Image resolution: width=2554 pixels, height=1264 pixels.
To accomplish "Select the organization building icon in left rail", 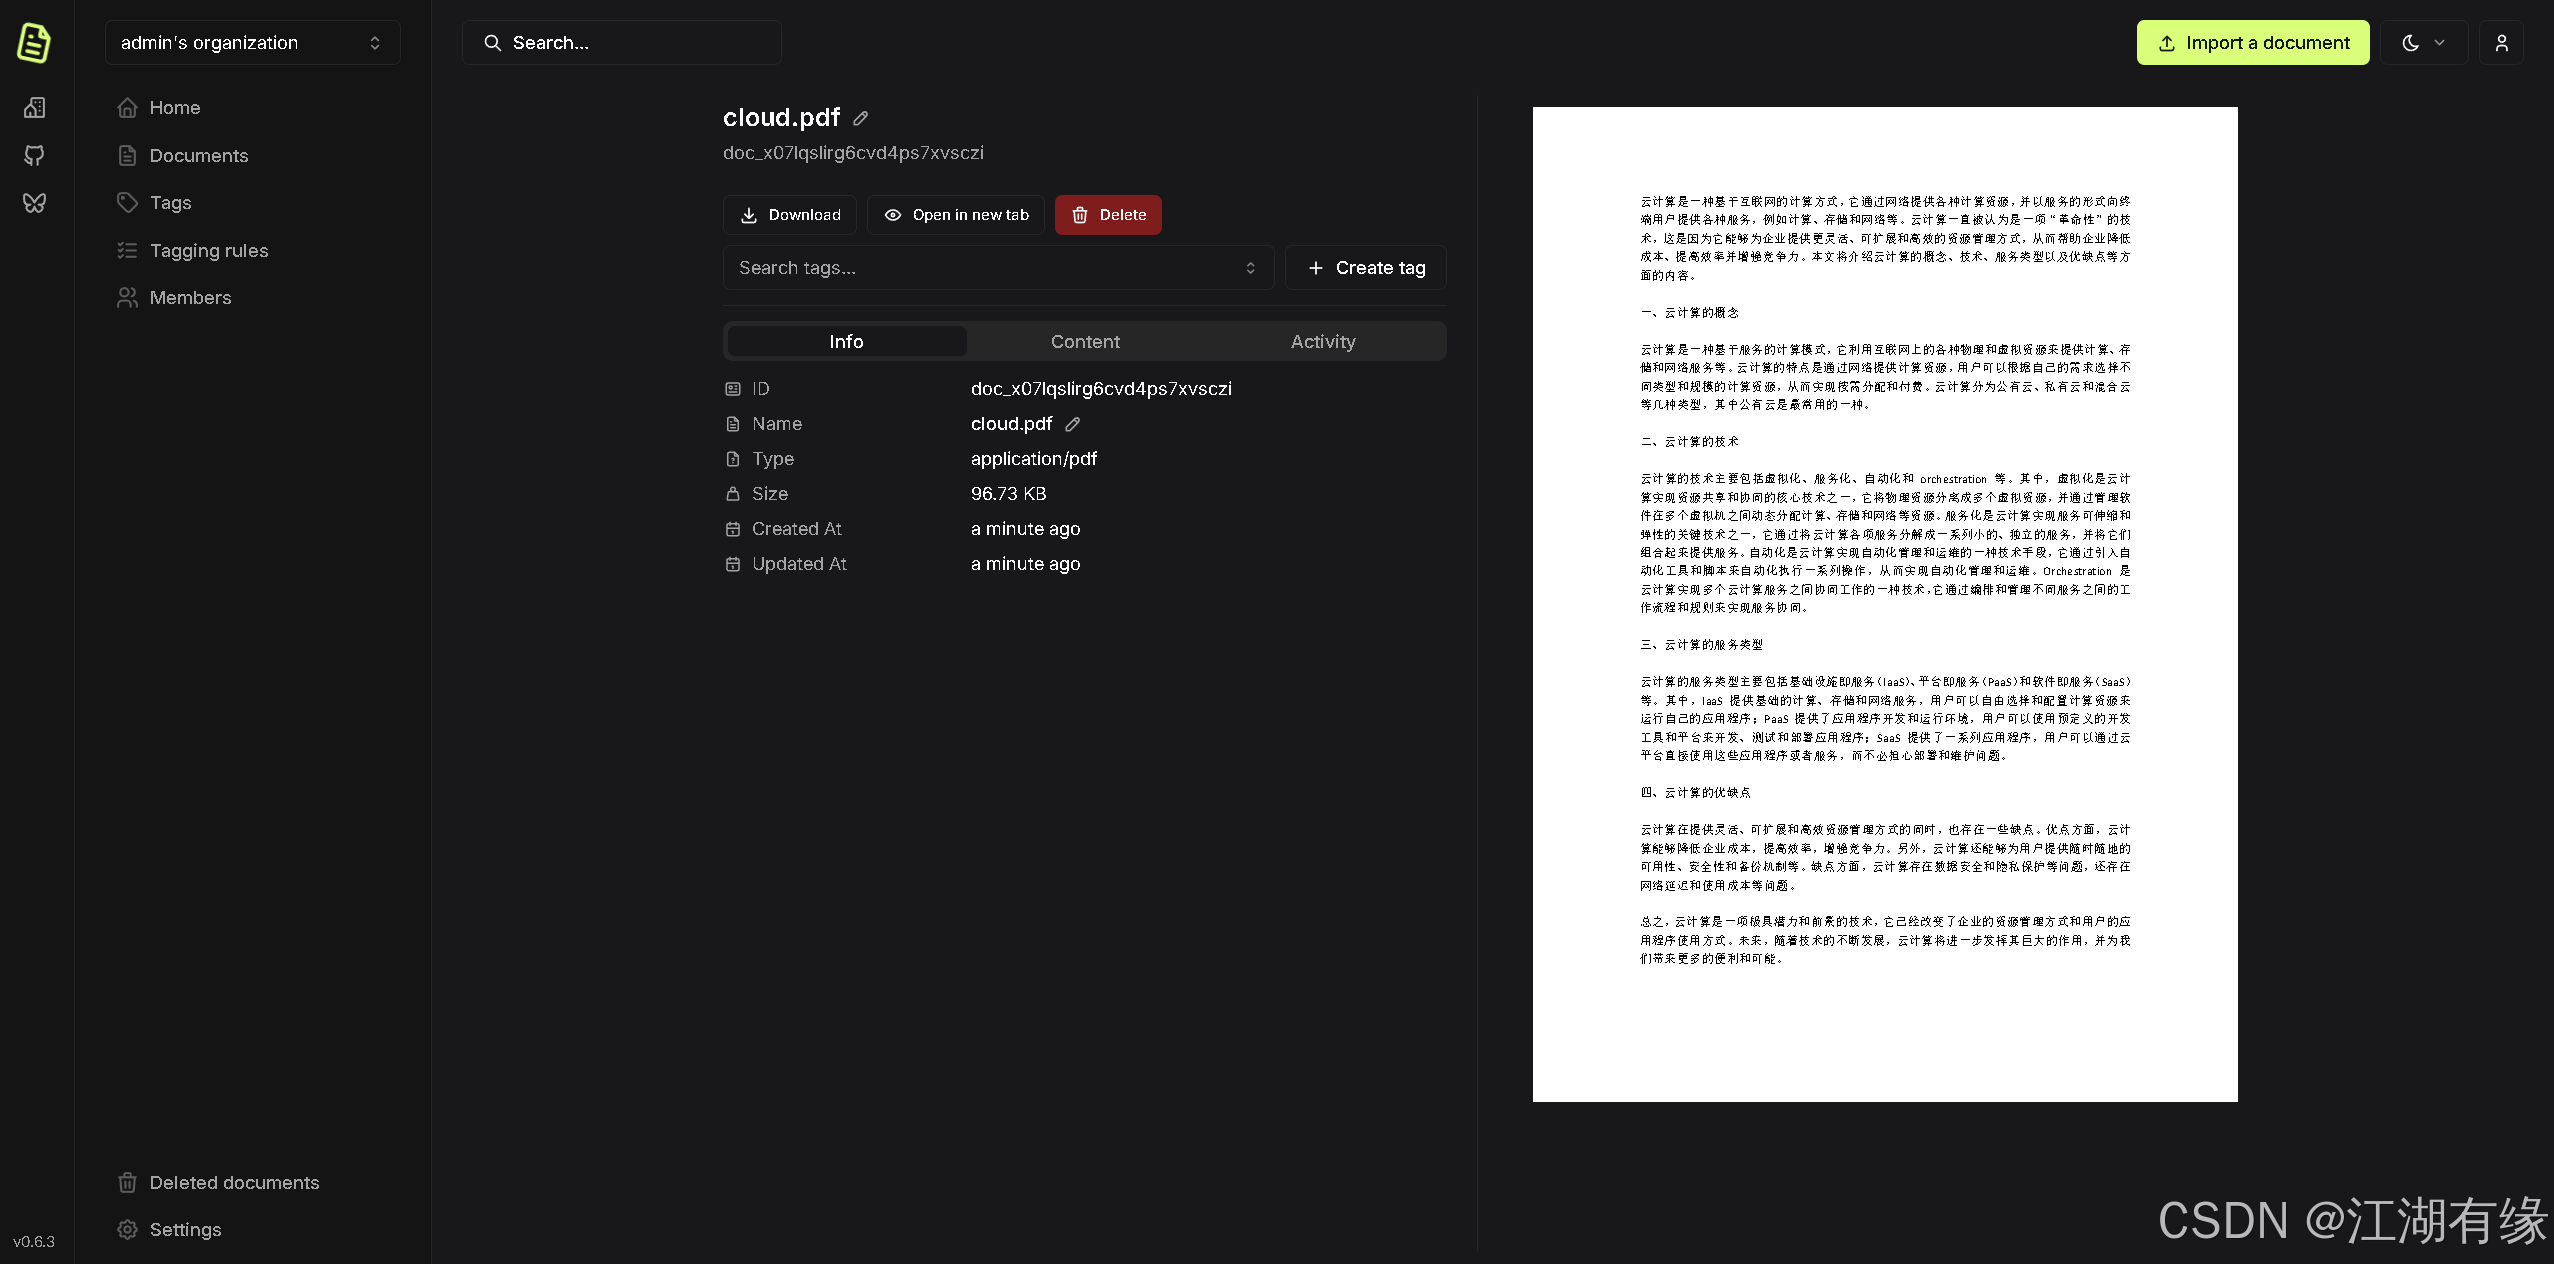I will pyautogui.click(x=34, y=107).
